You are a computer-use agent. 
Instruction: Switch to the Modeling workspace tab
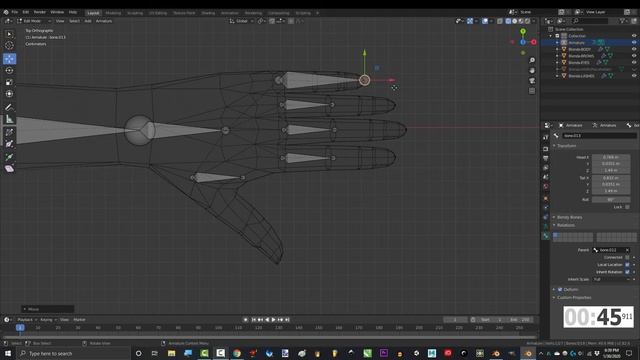tap(113, 13)
